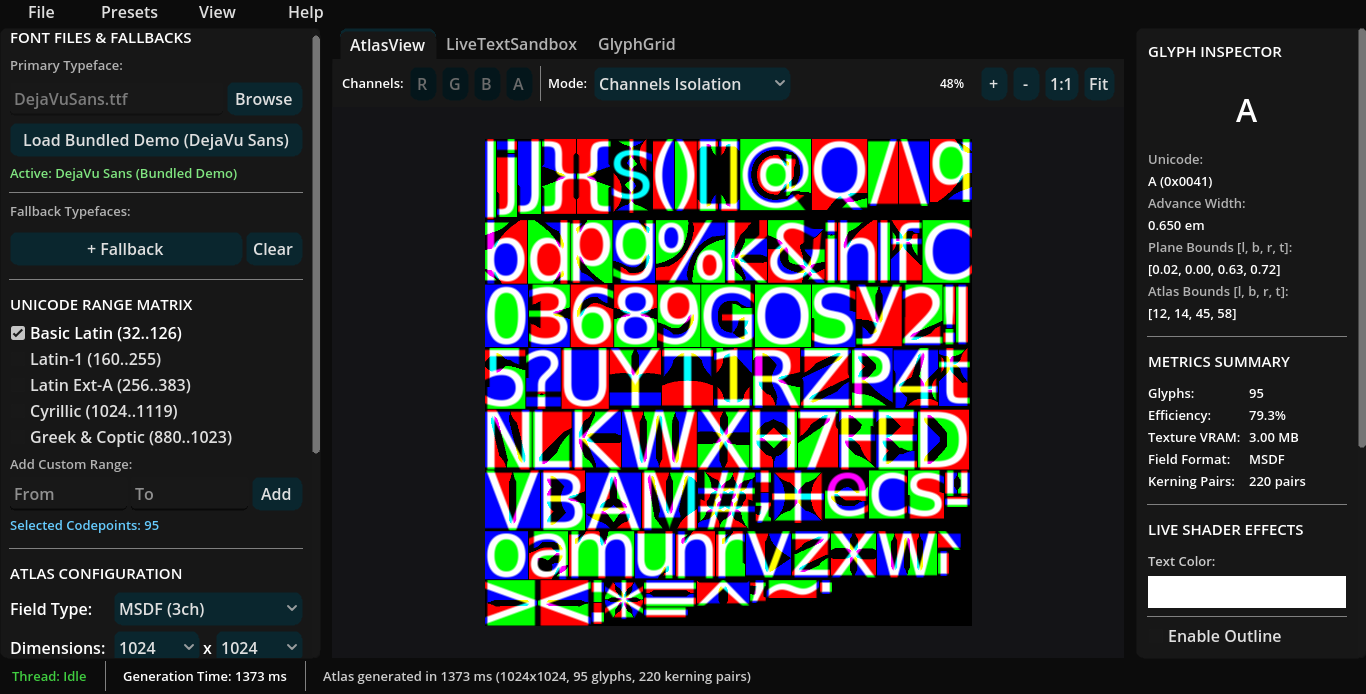Click the 'Thread: Idle' status entry
The height and width of the screenshot is (694, 1366).
click(49, 676)
